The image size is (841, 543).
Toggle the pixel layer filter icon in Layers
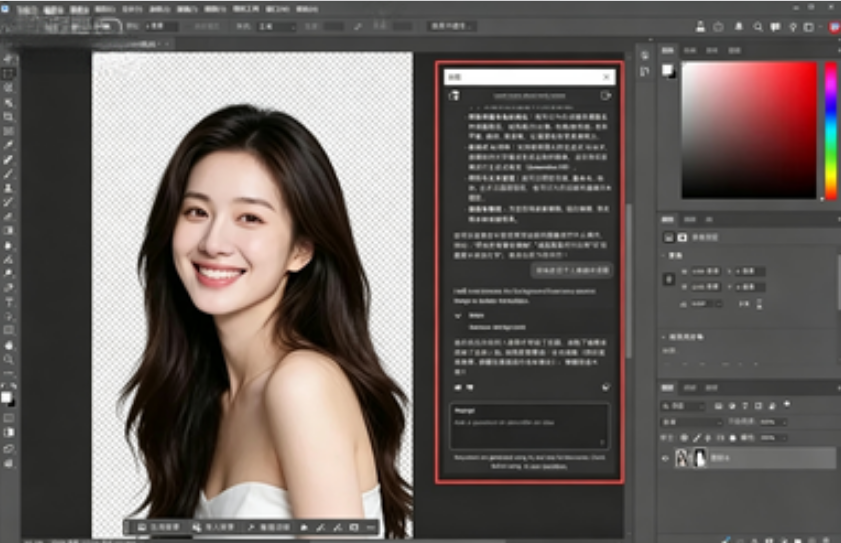point(719,406)
